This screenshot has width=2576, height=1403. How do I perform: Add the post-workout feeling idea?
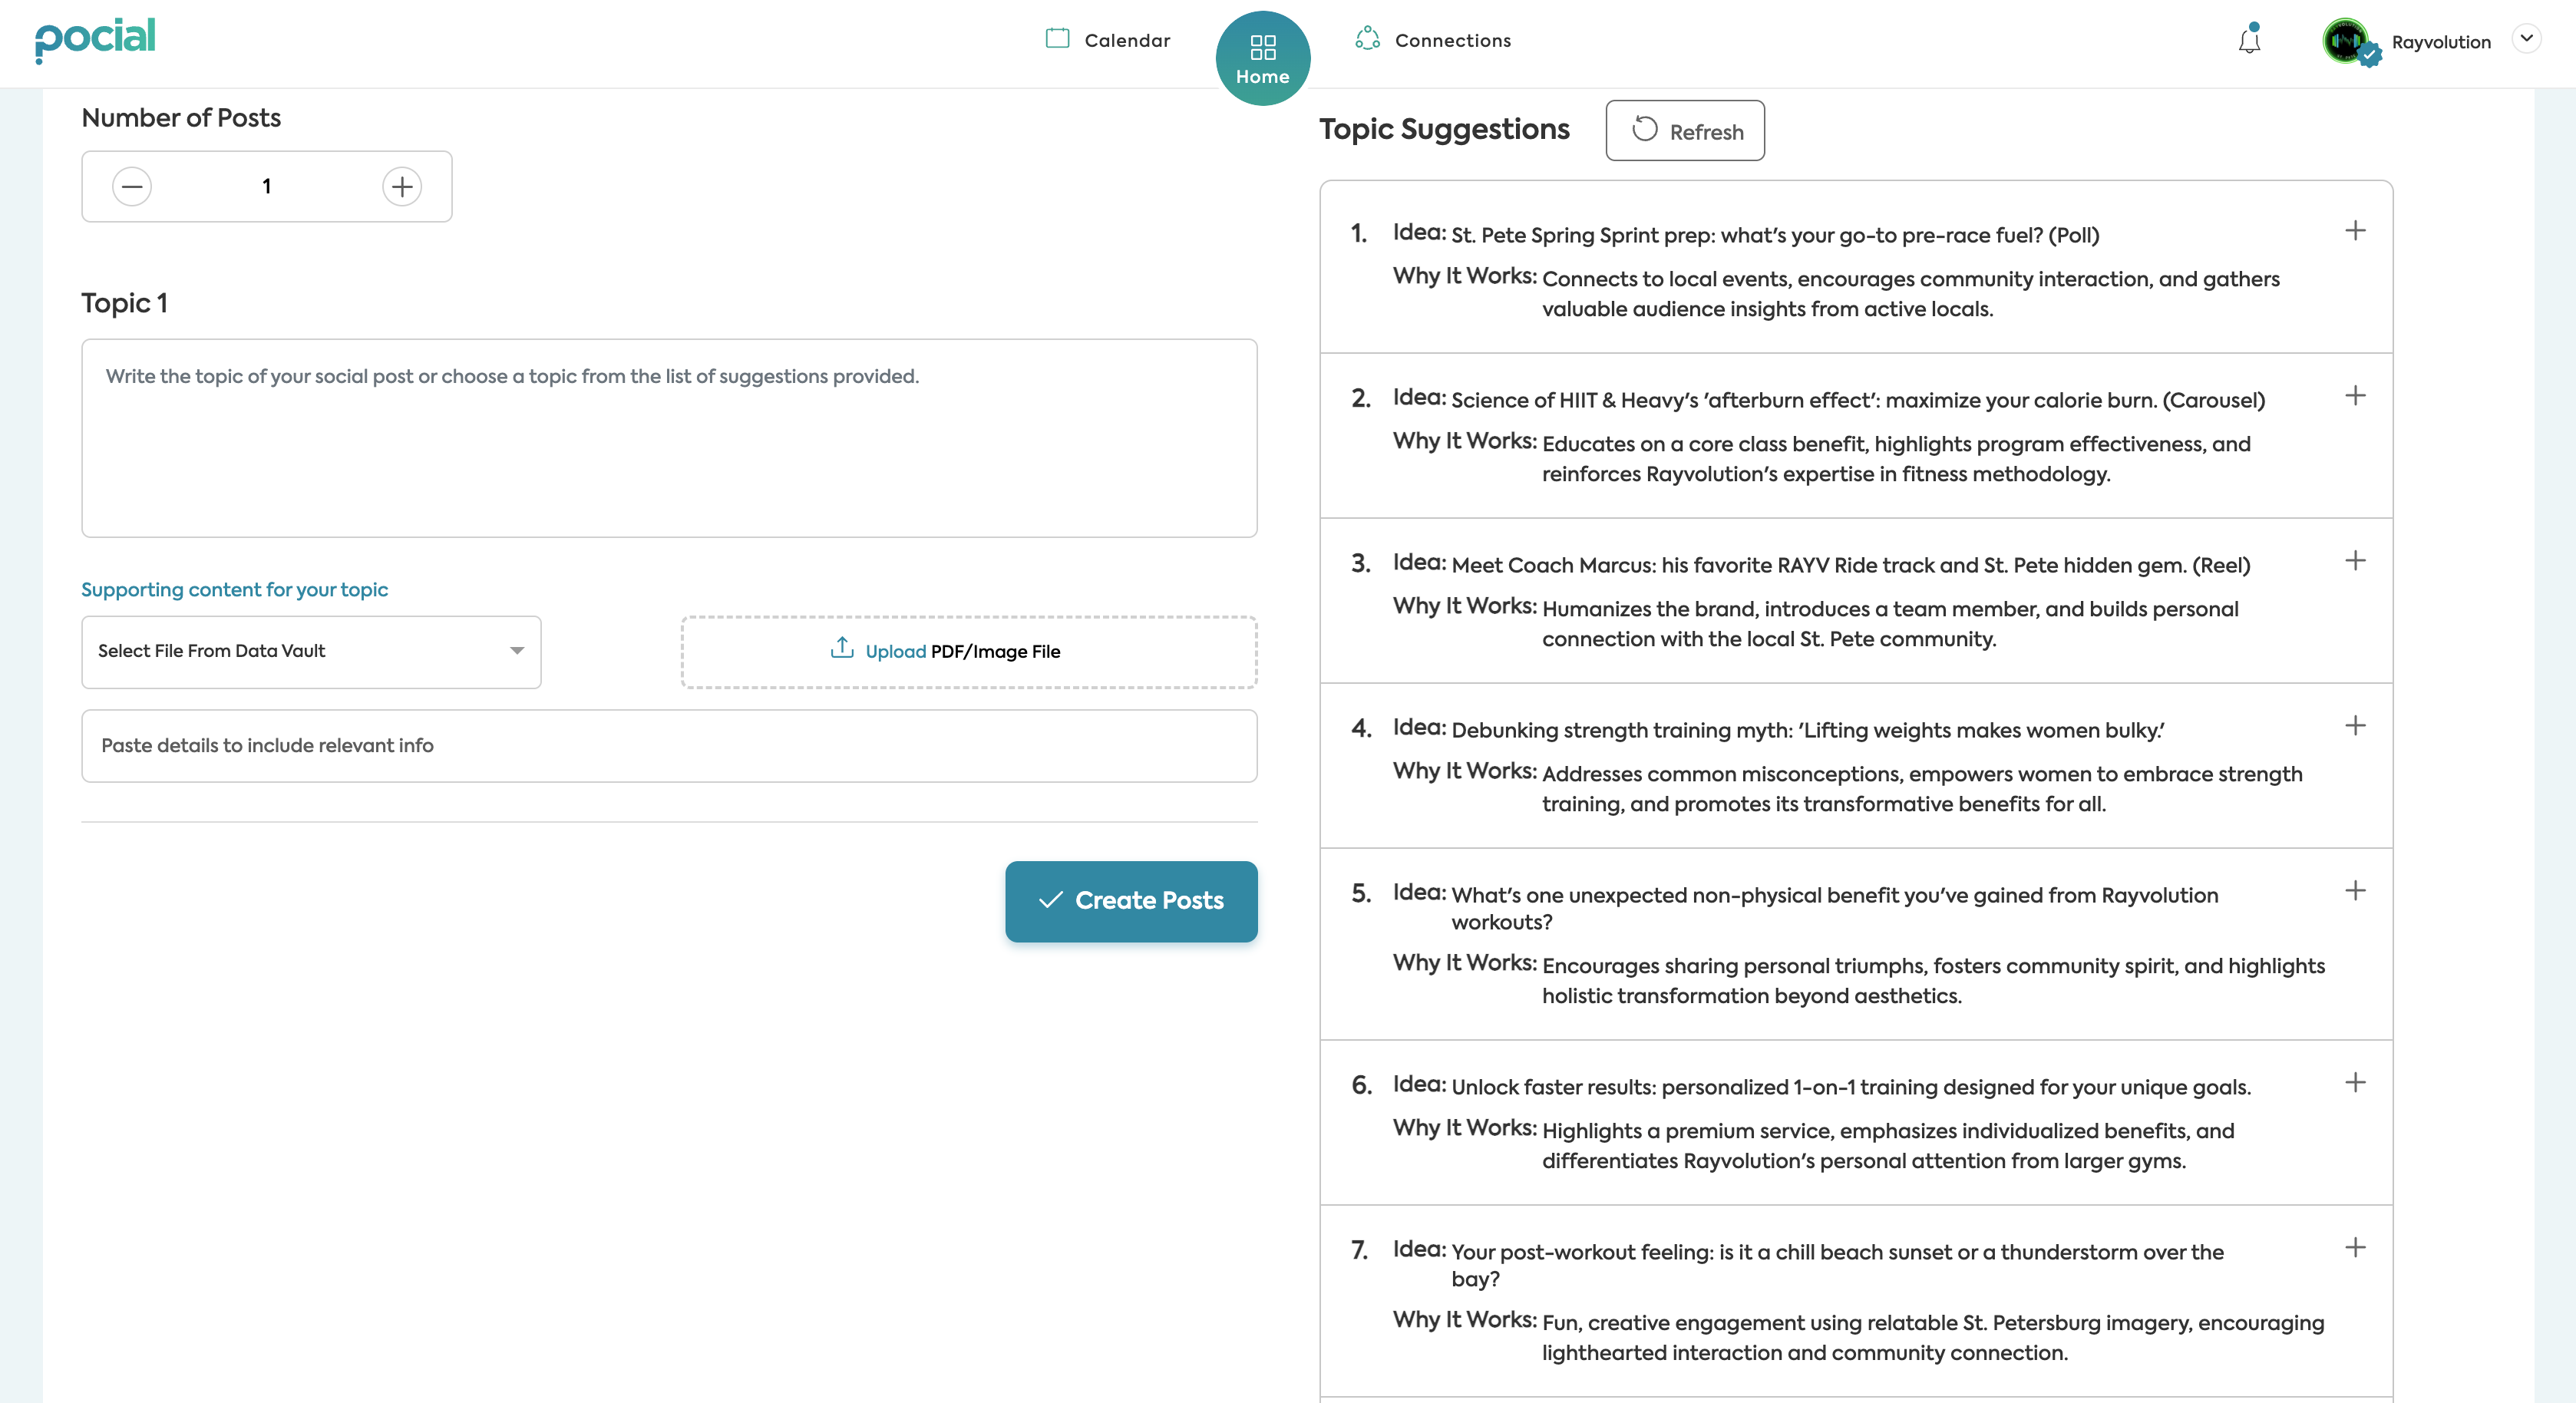click(2355, 1248)
